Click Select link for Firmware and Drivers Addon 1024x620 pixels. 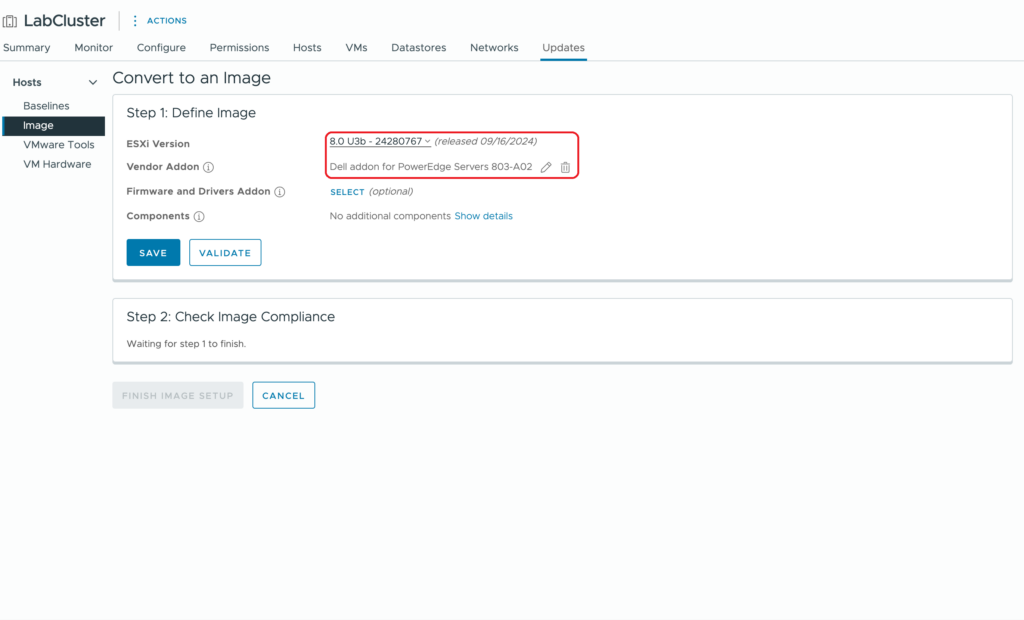[347, 192]
